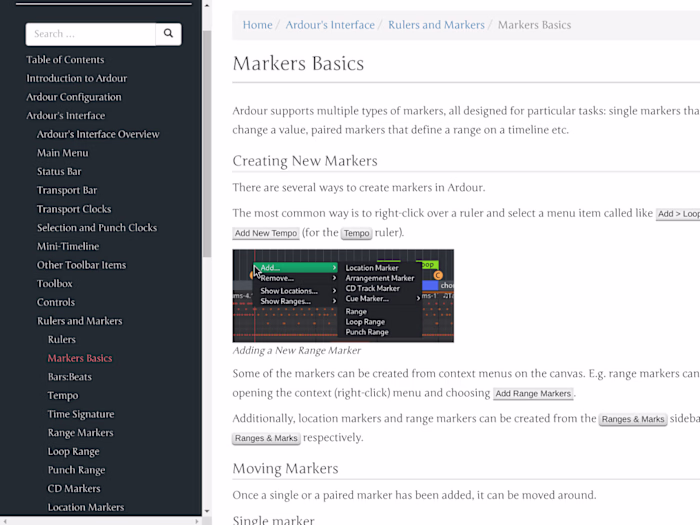Image resolution: width=700 pixels, height=525 pixels.
Task: Click the Adding a New Range Marker caption
Action: pyautogui.click(x=296, y=350)
